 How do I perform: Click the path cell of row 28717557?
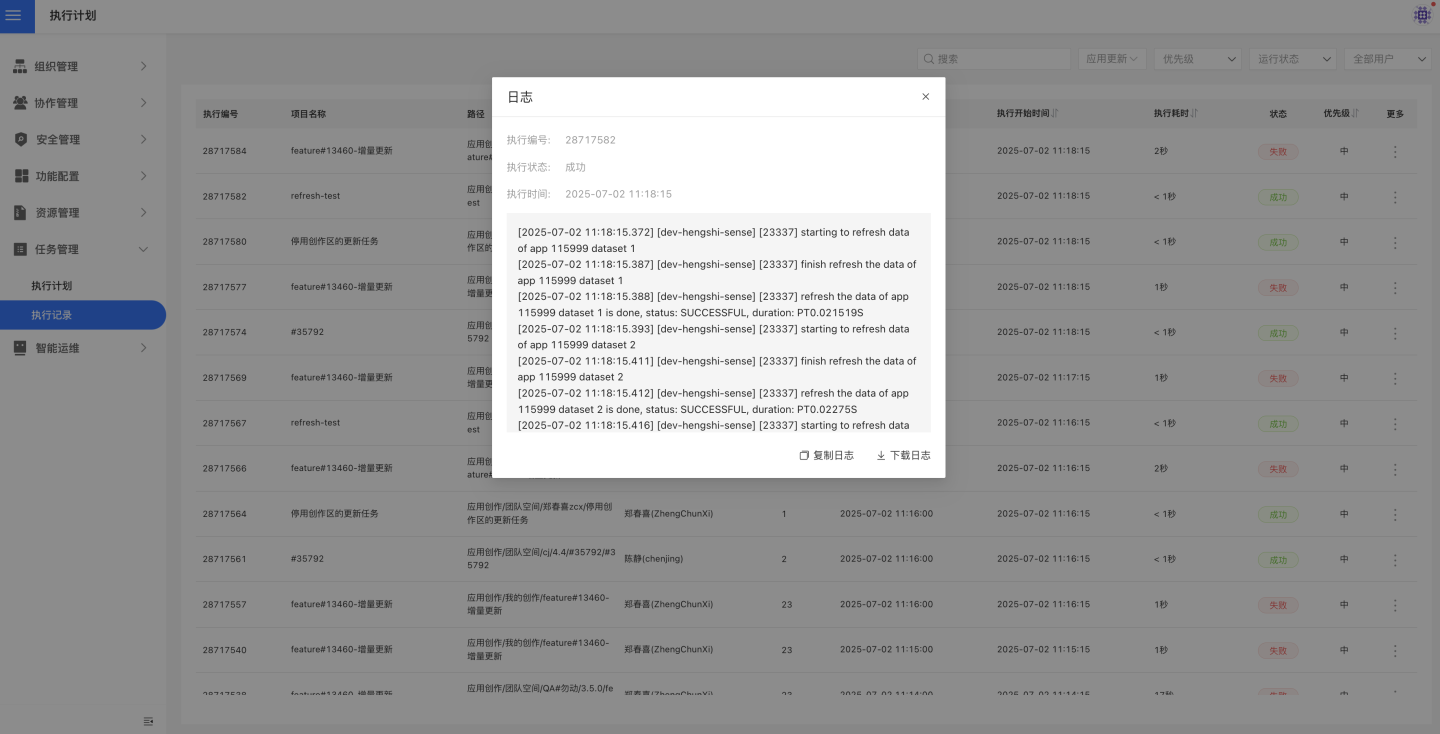point(538,604)
